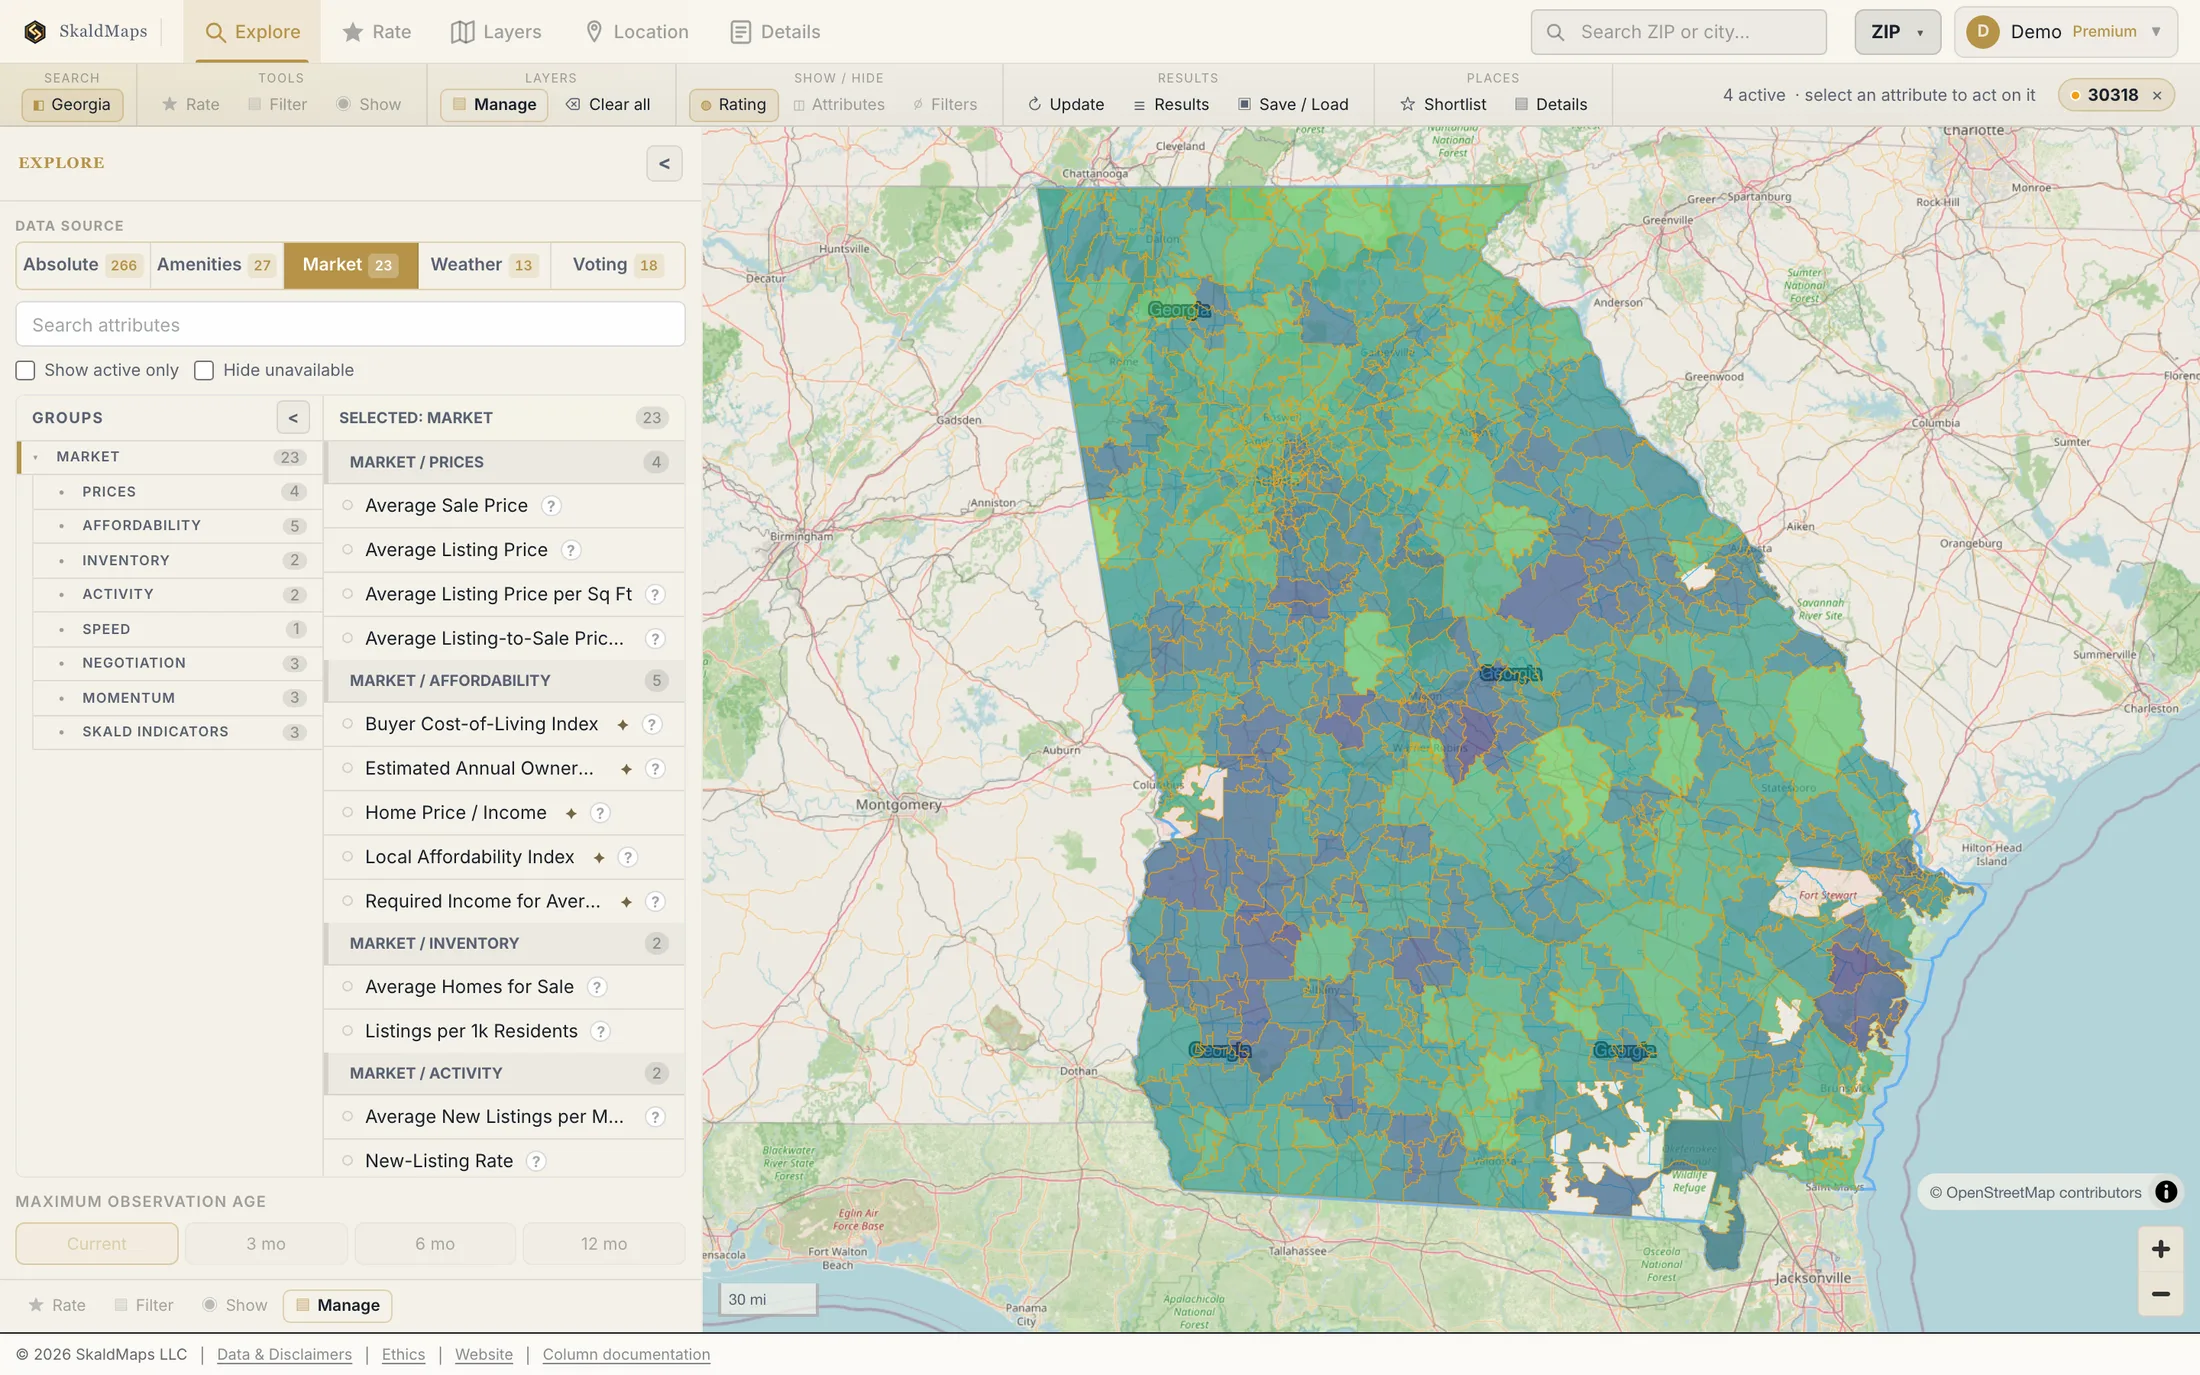Open the Demo Premium account menu

(2065, 31)
